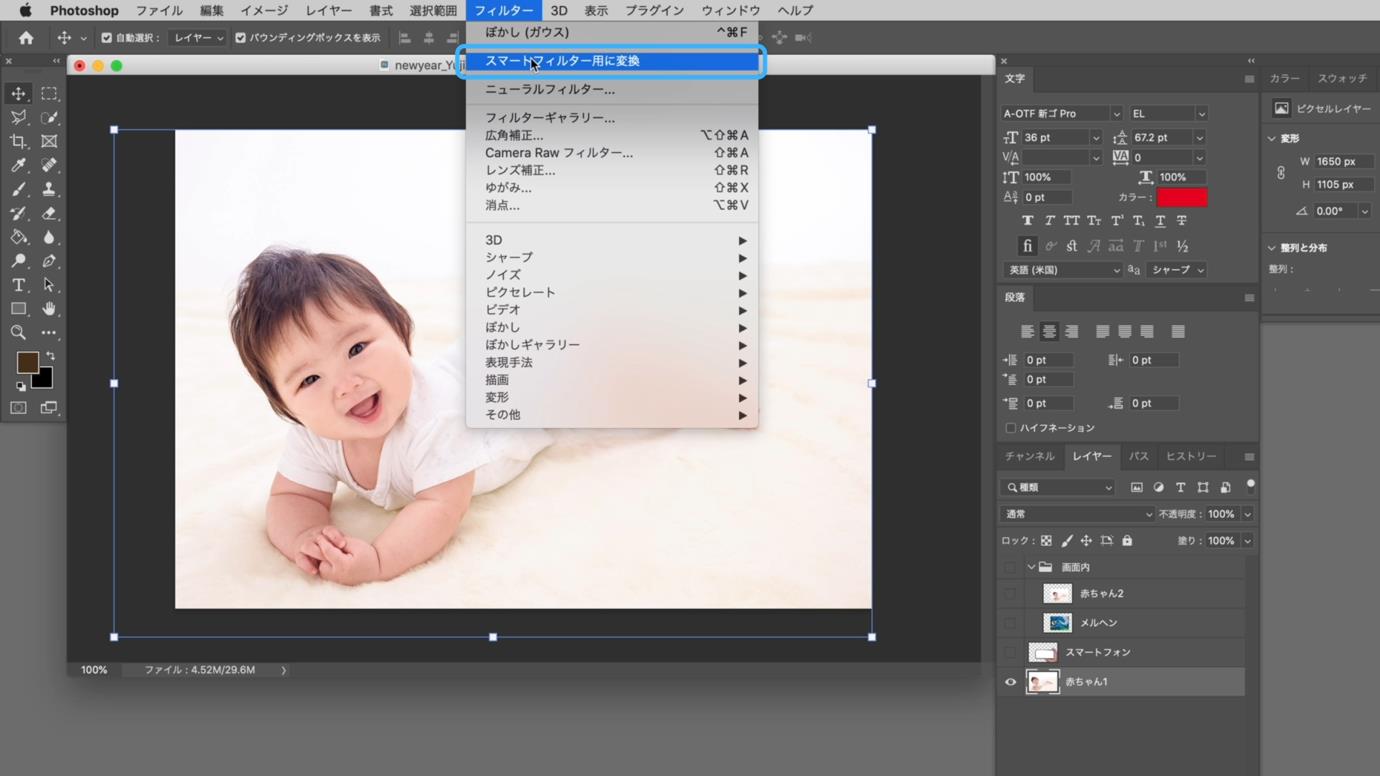
Task: Open the Apple menu
Action: pos(26,10)
